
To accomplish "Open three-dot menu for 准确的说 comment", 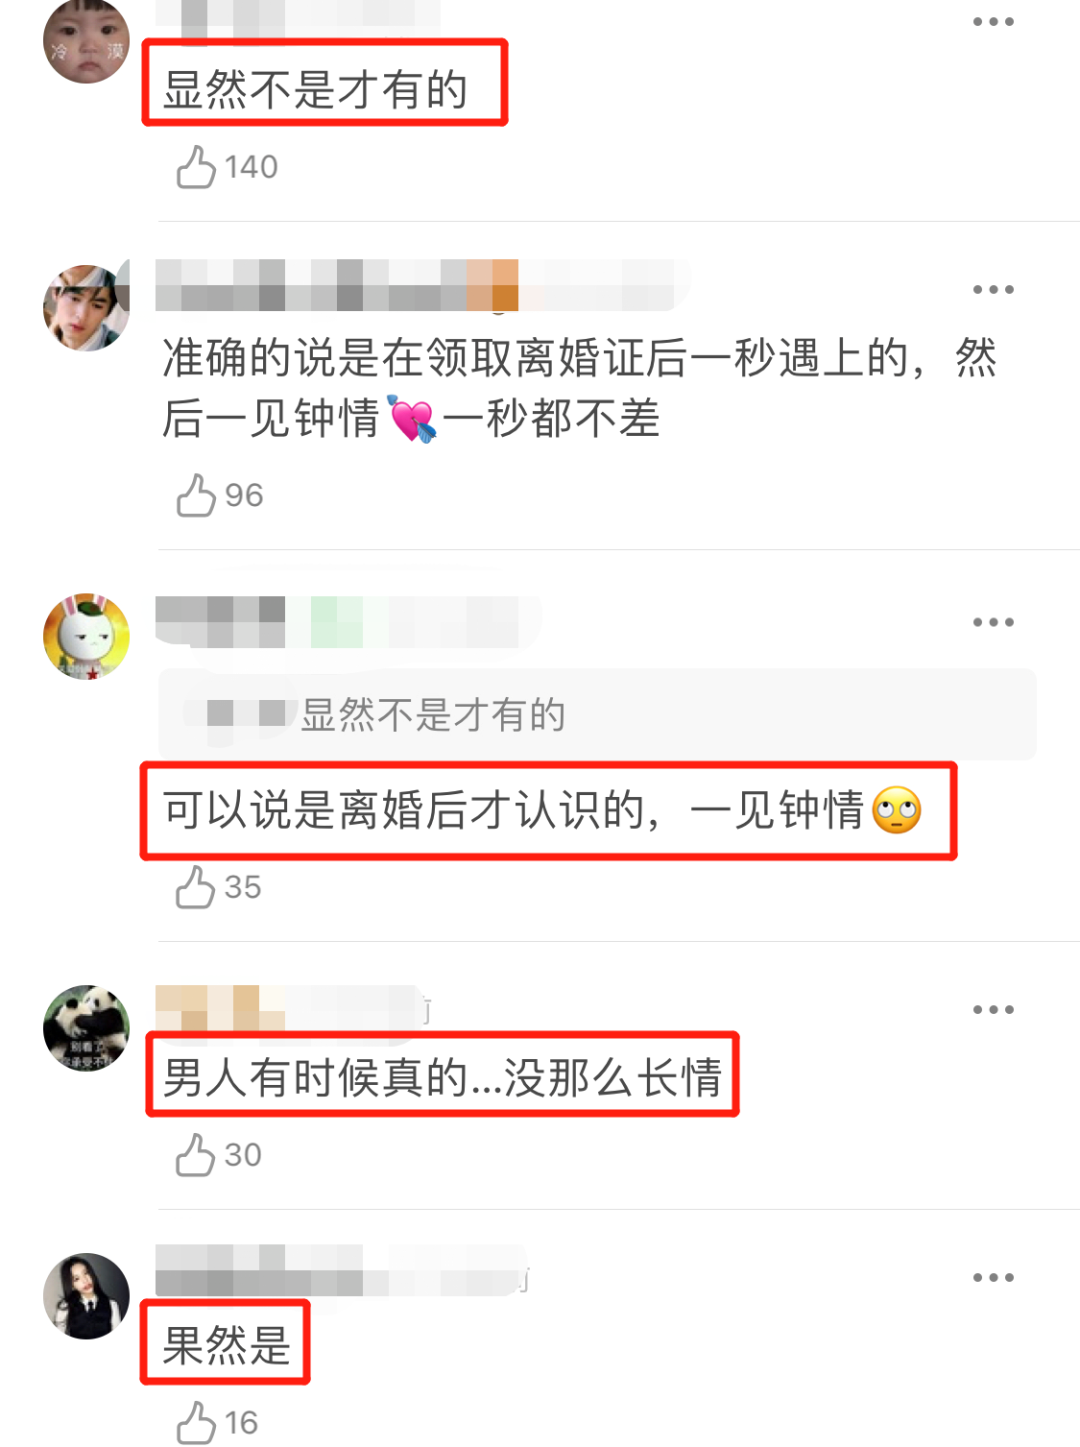I will tap(993, 290).
